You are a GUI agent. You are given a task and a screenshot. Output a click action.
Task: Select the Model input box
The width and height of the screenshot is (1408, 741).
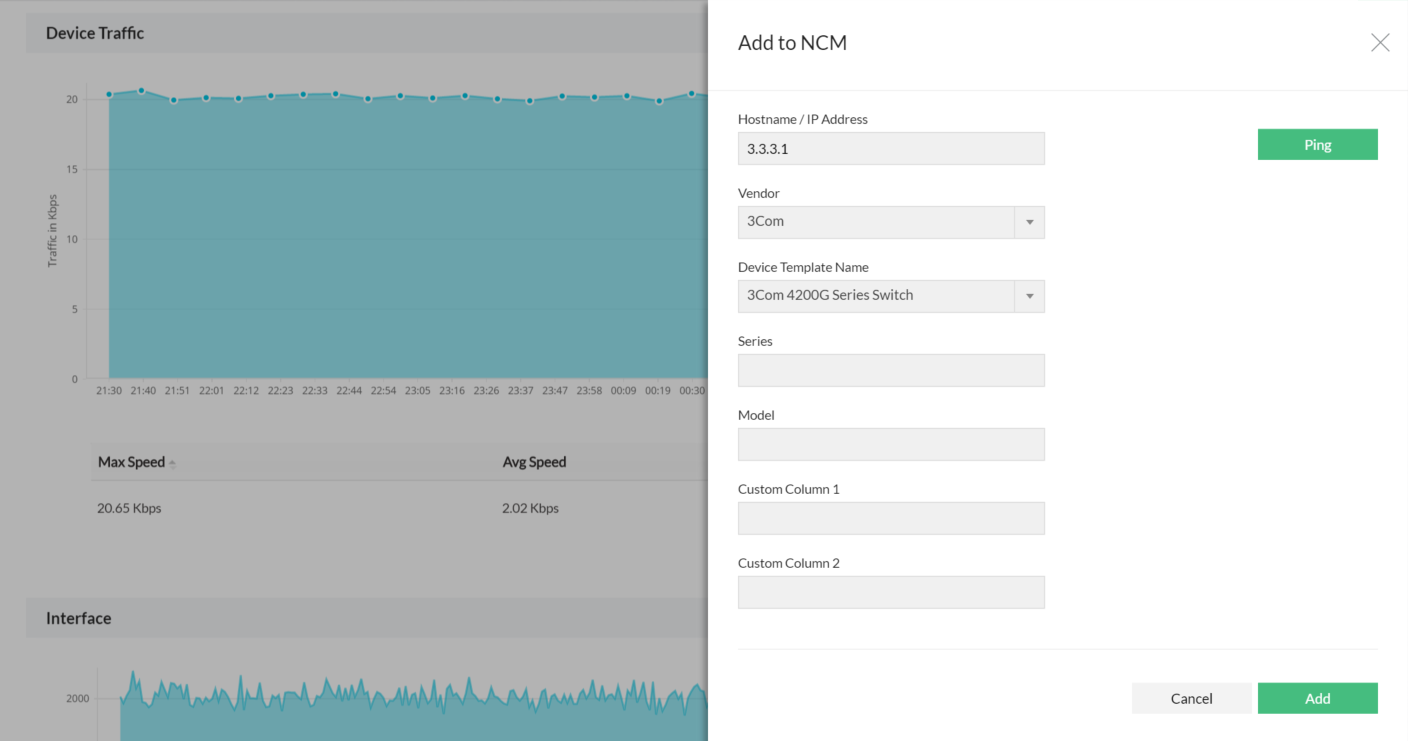pyautogui.click(x=891, y=444)
